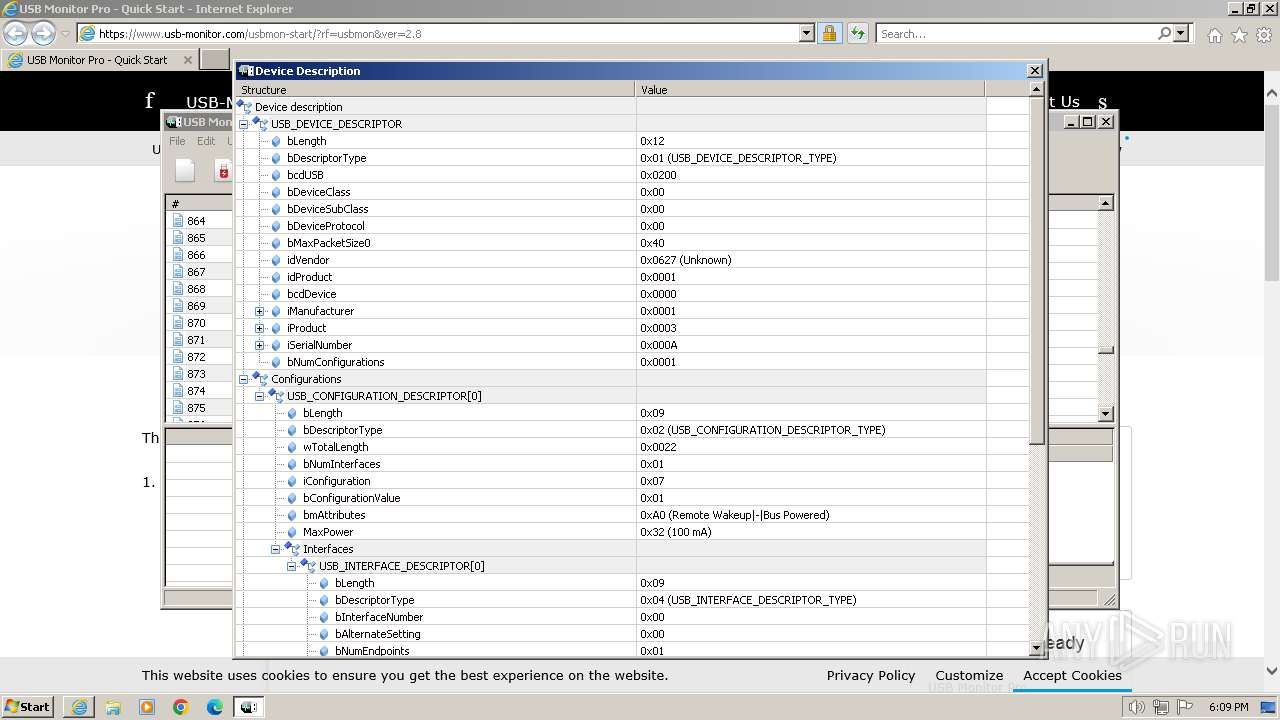The image size is (1280, 720).
Task: Click the Structure column header
Action: tap(436, 90)
